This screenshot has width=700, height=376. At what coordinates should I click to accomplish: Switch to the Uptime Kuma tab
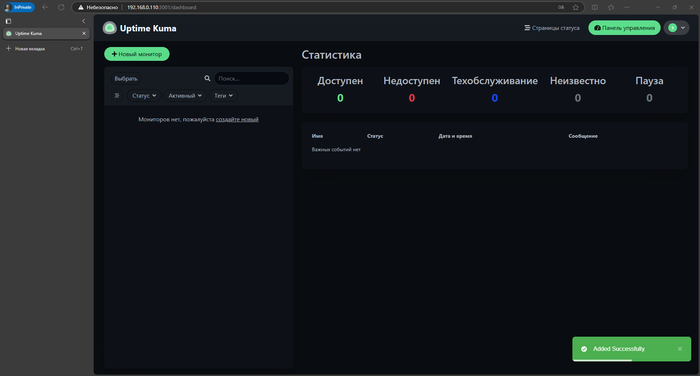(46, 33)
